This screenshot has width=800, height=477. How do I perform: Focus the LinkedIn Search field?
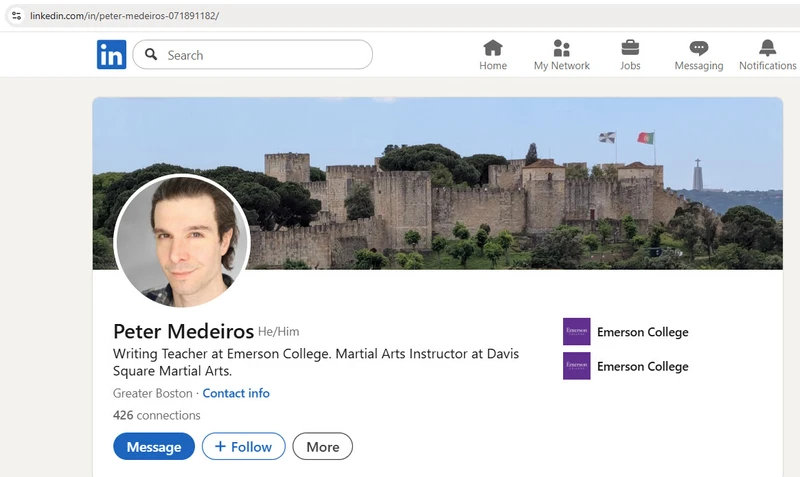coord(253,55)
